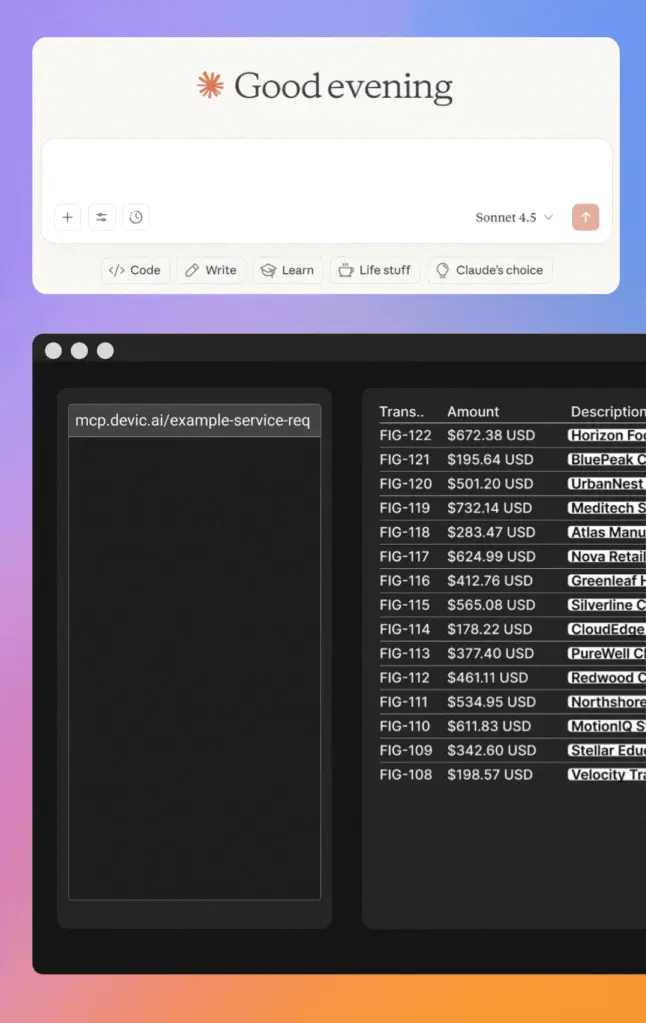Select the FIG-108 transaction row
The height and width of the screenshot is (1023, 646).
tap(405, 775)
